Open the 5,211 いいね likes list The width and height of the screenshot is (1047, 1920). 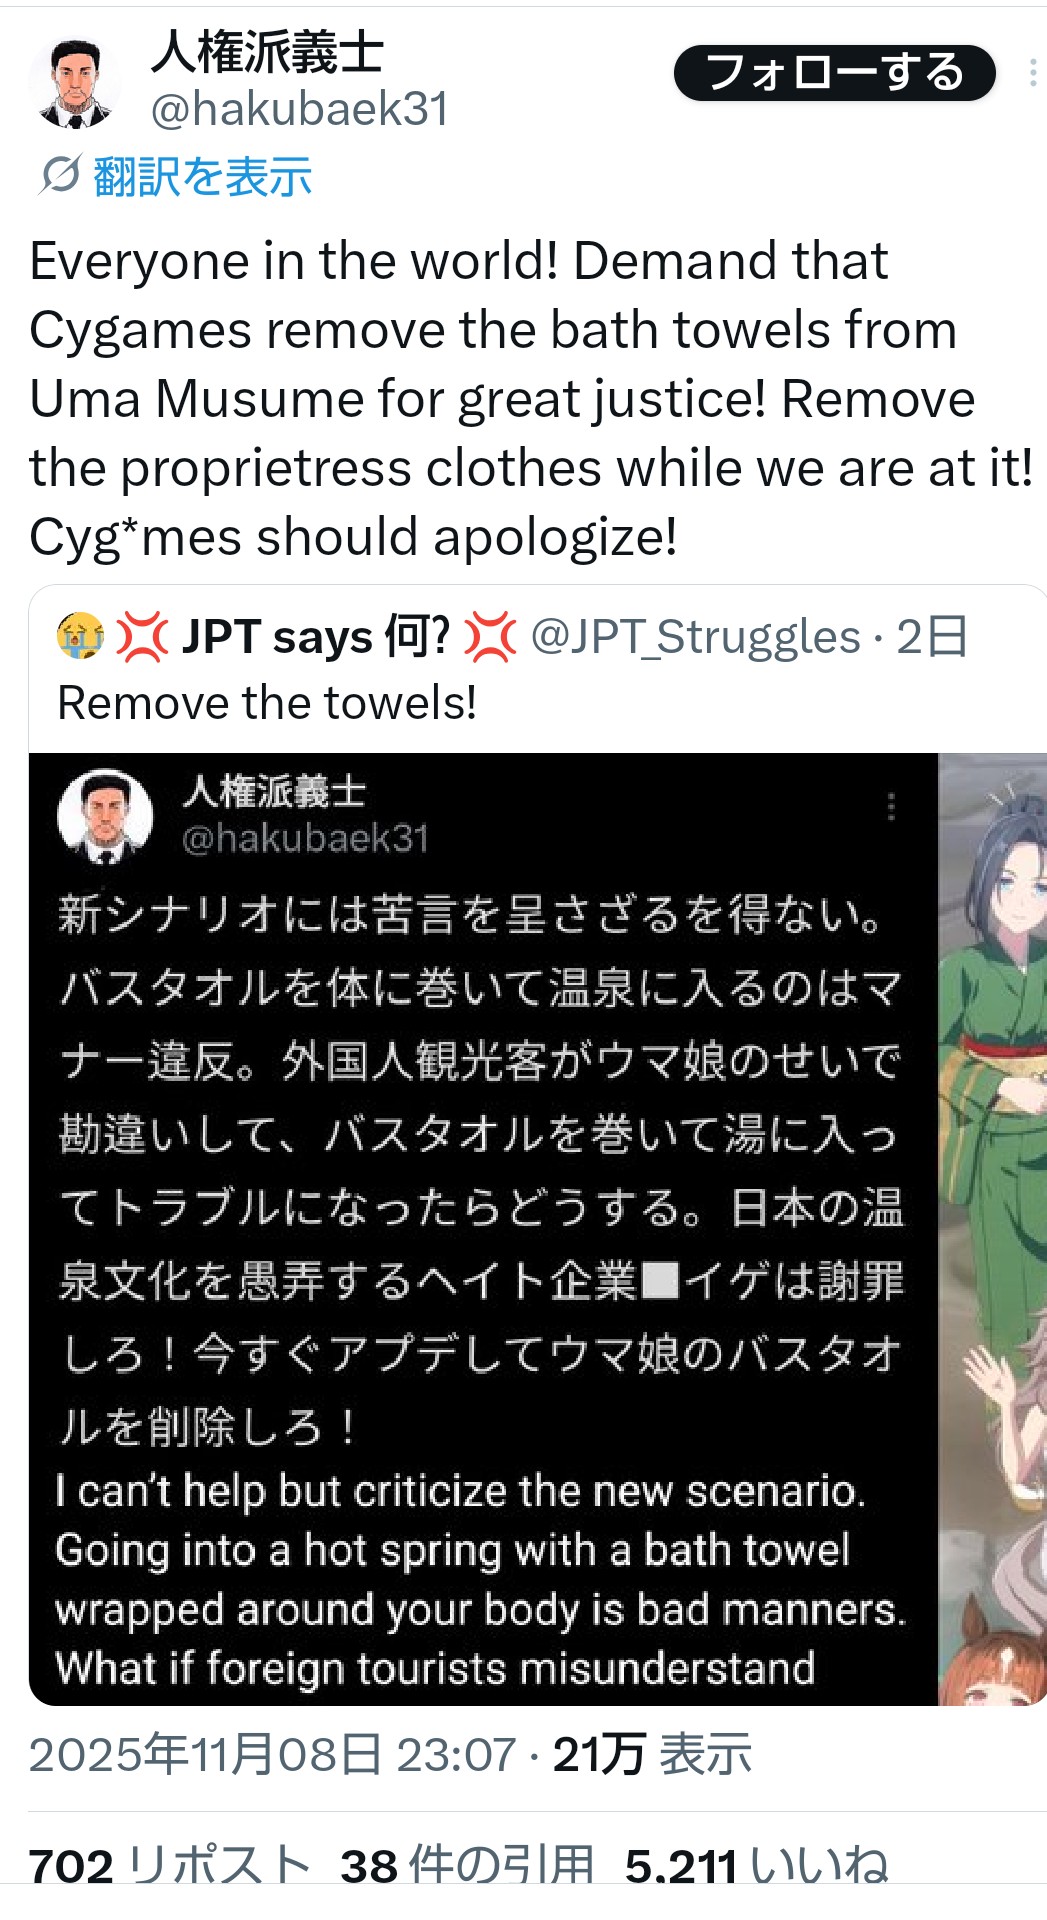pyautogui.click(x=757, y=1863)
